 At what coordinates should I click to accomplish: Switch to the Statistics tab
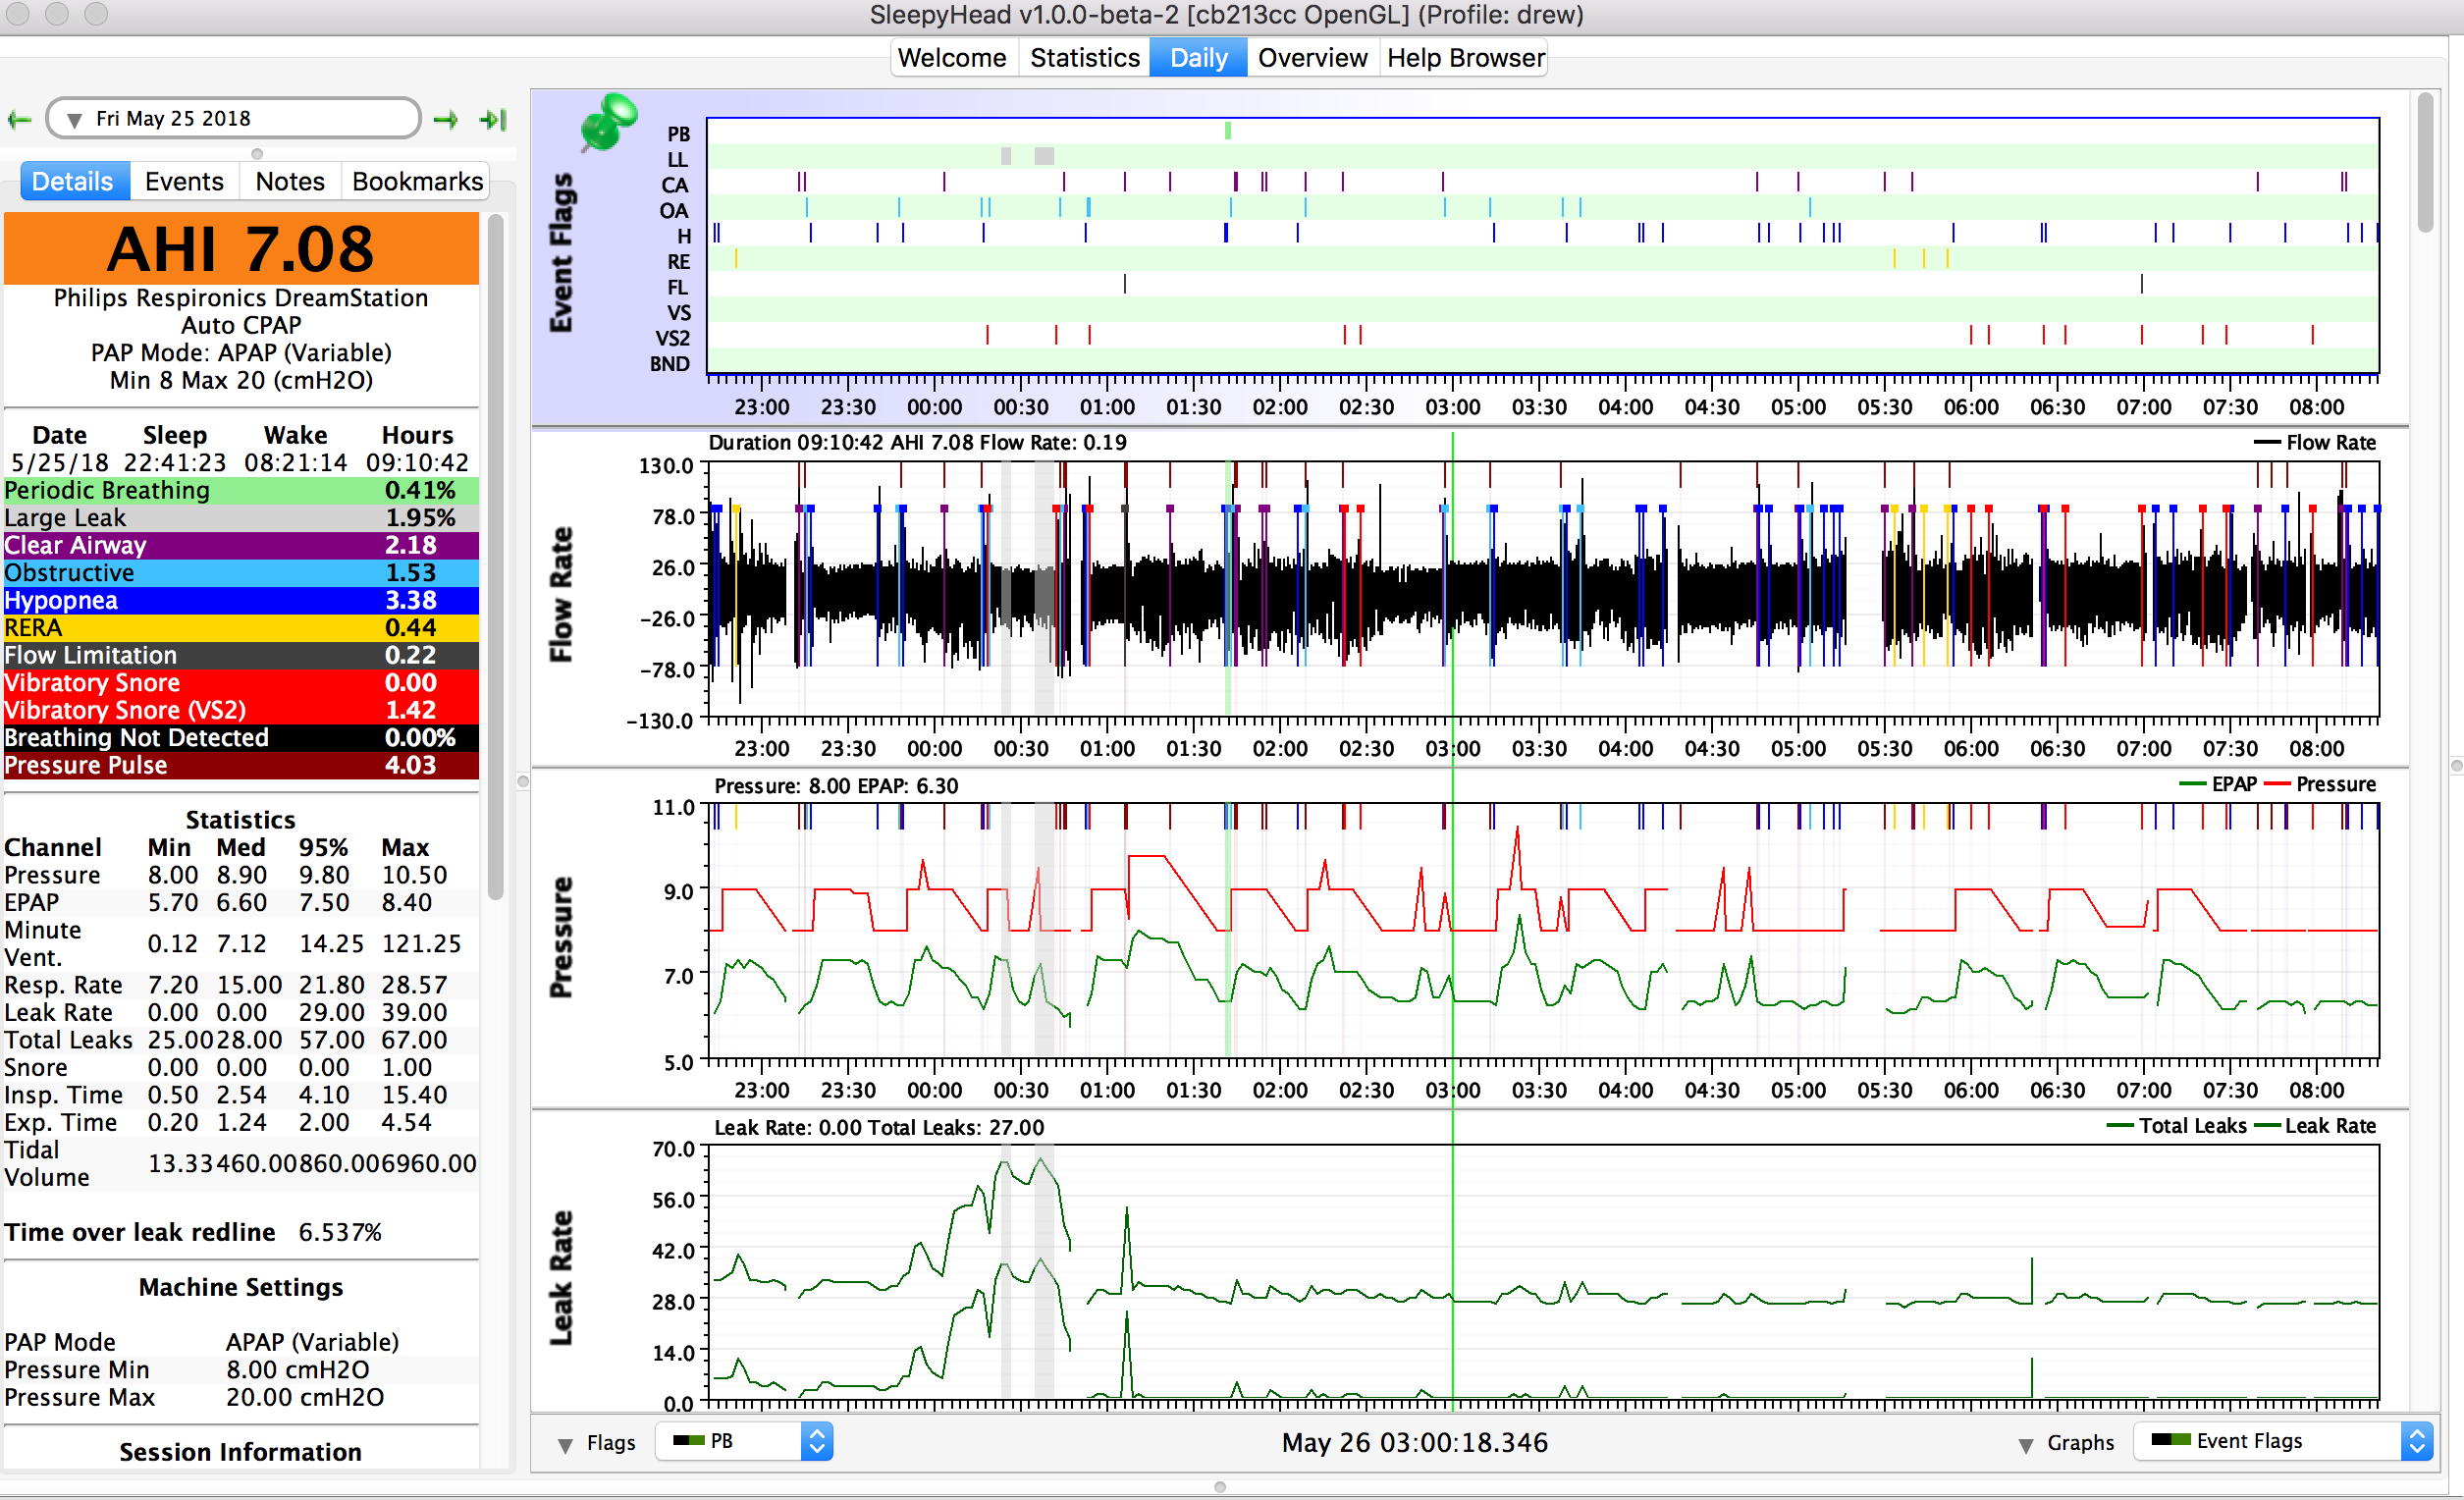(x=1085, y=58)
